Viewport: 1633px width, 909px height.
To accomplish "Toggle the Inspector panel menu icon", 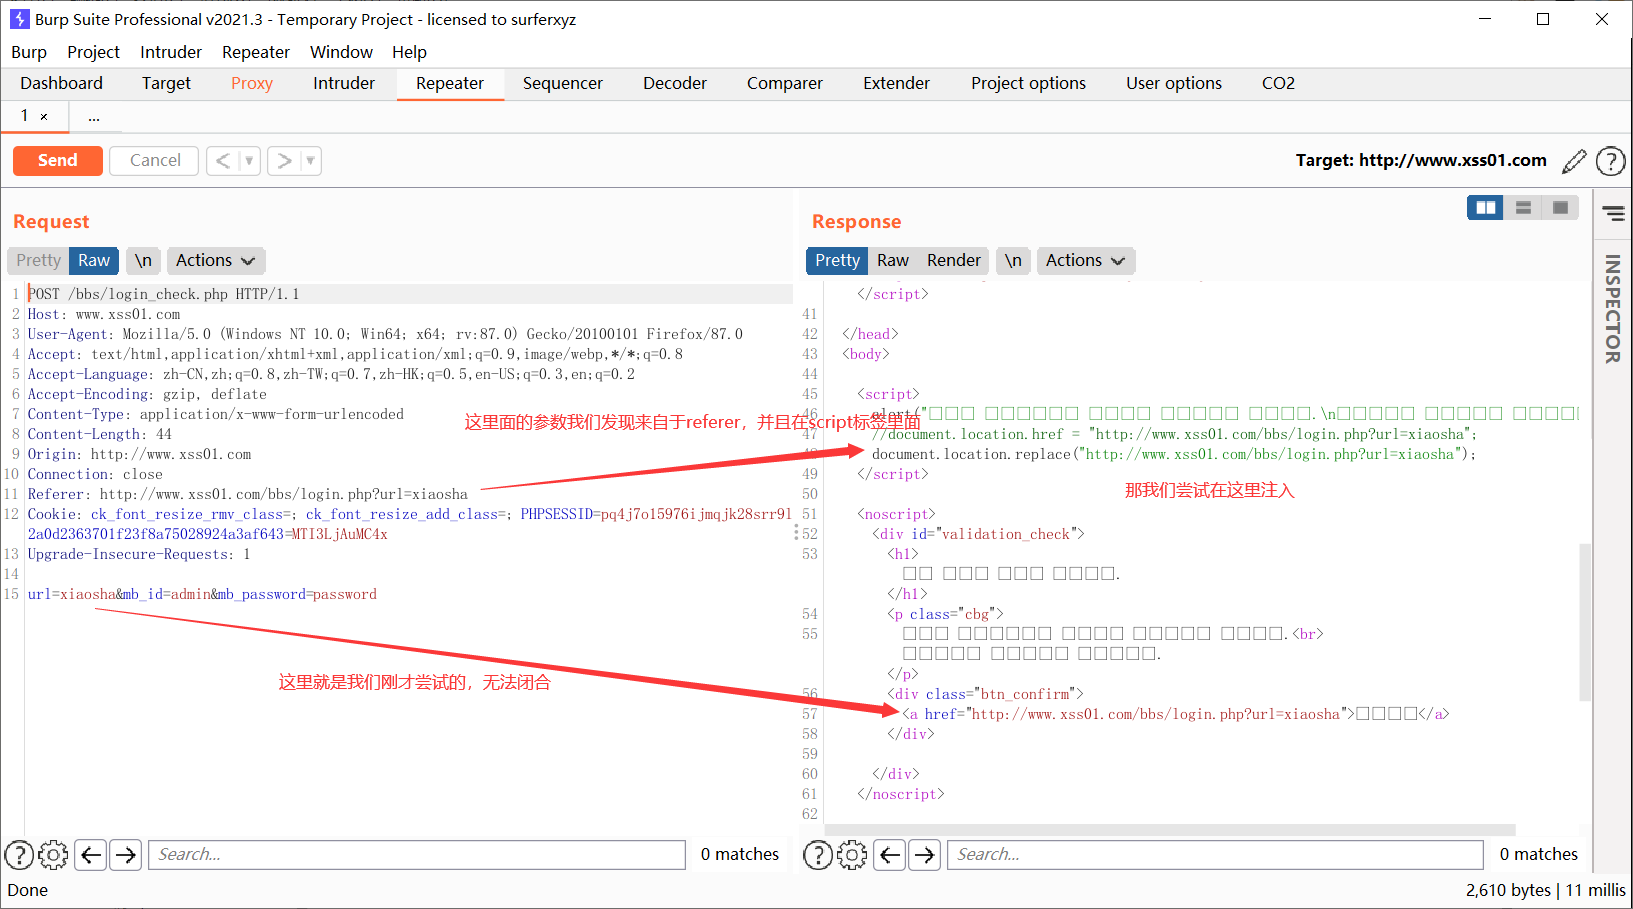I will (x=1613, y=213).
